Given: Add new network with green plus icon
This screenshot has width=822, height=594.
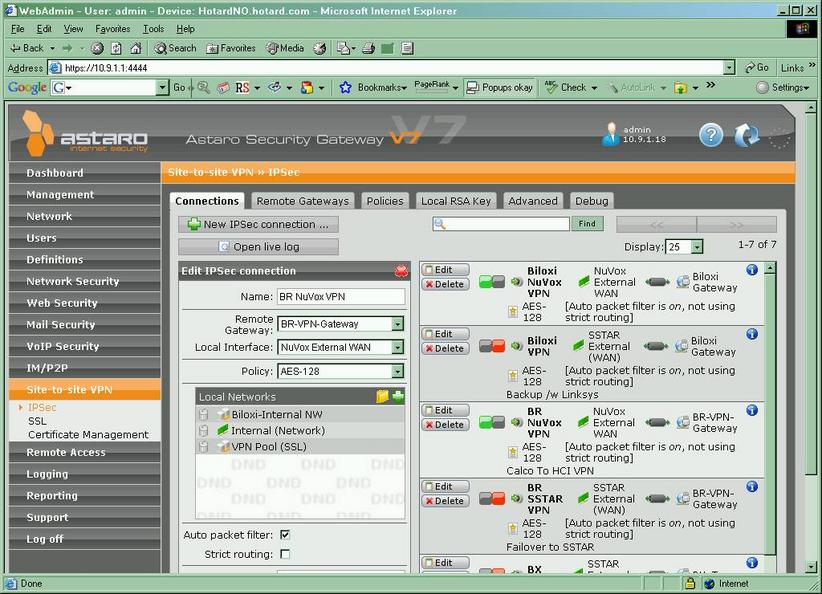Looking at the screenshot, I should click(x=398, y=397).
